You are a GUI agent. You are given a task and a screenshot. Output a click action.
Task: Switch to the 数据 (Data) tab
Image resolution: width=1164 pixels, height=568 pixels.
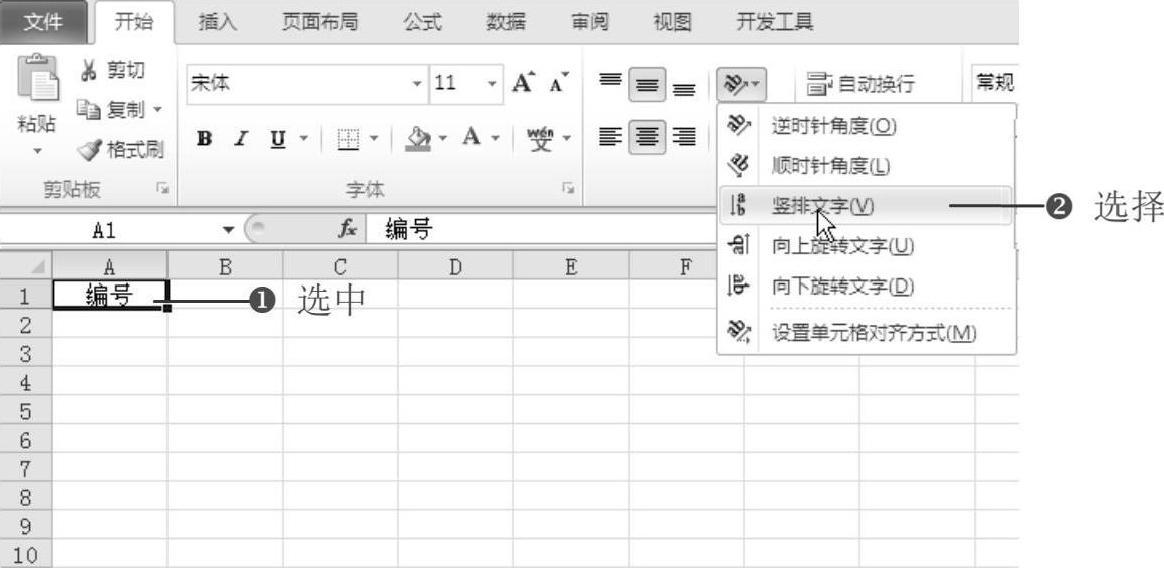(506, 22)
